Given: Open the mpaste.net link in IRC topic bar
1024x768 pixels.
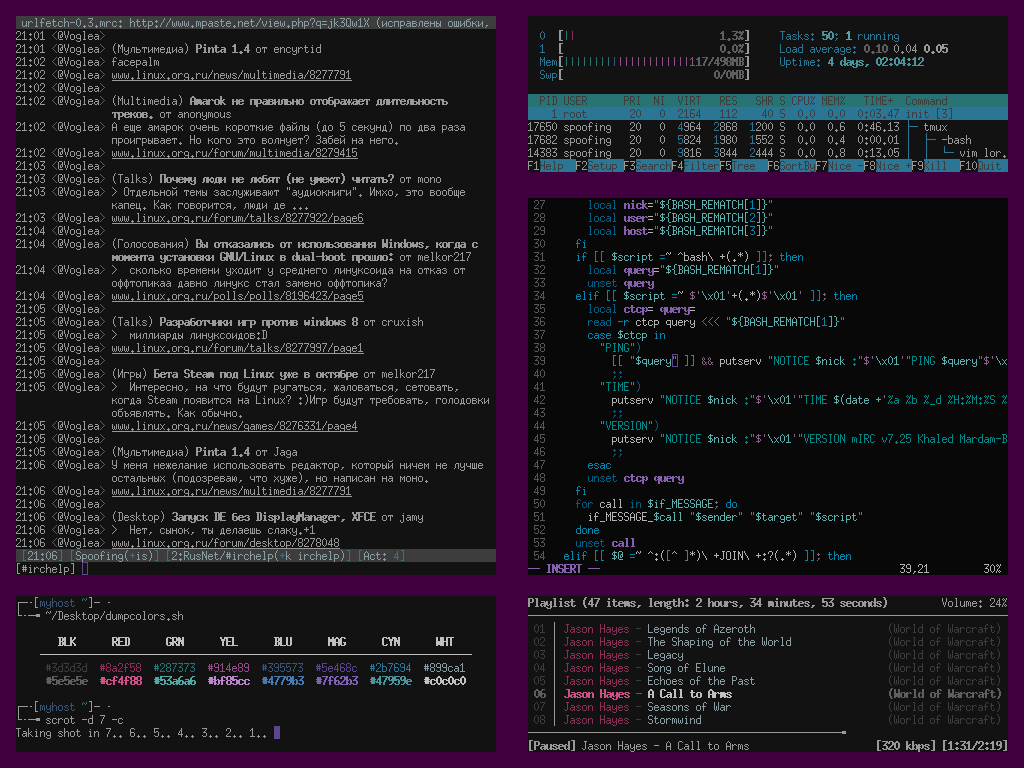Looking at the screenshot, I should point(249,23).
